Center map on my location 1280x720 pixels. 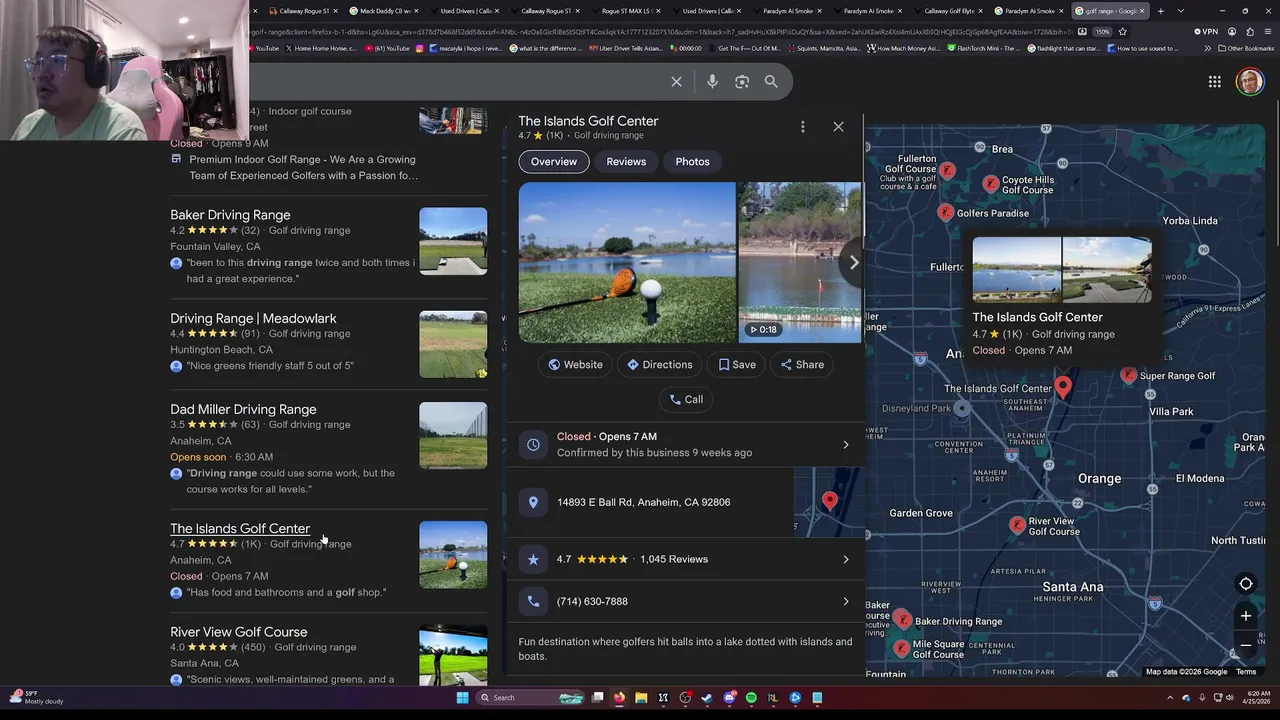[x=1246, y=584]
